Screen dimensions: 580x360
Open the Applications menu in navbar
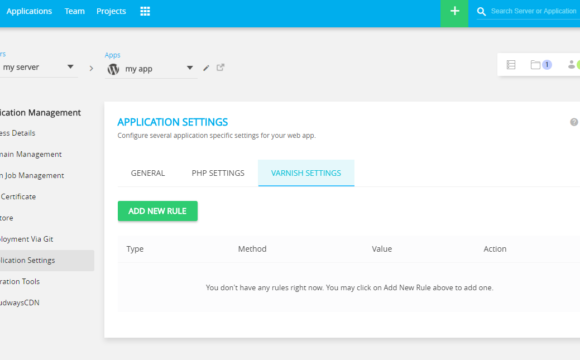click(29, 11)
